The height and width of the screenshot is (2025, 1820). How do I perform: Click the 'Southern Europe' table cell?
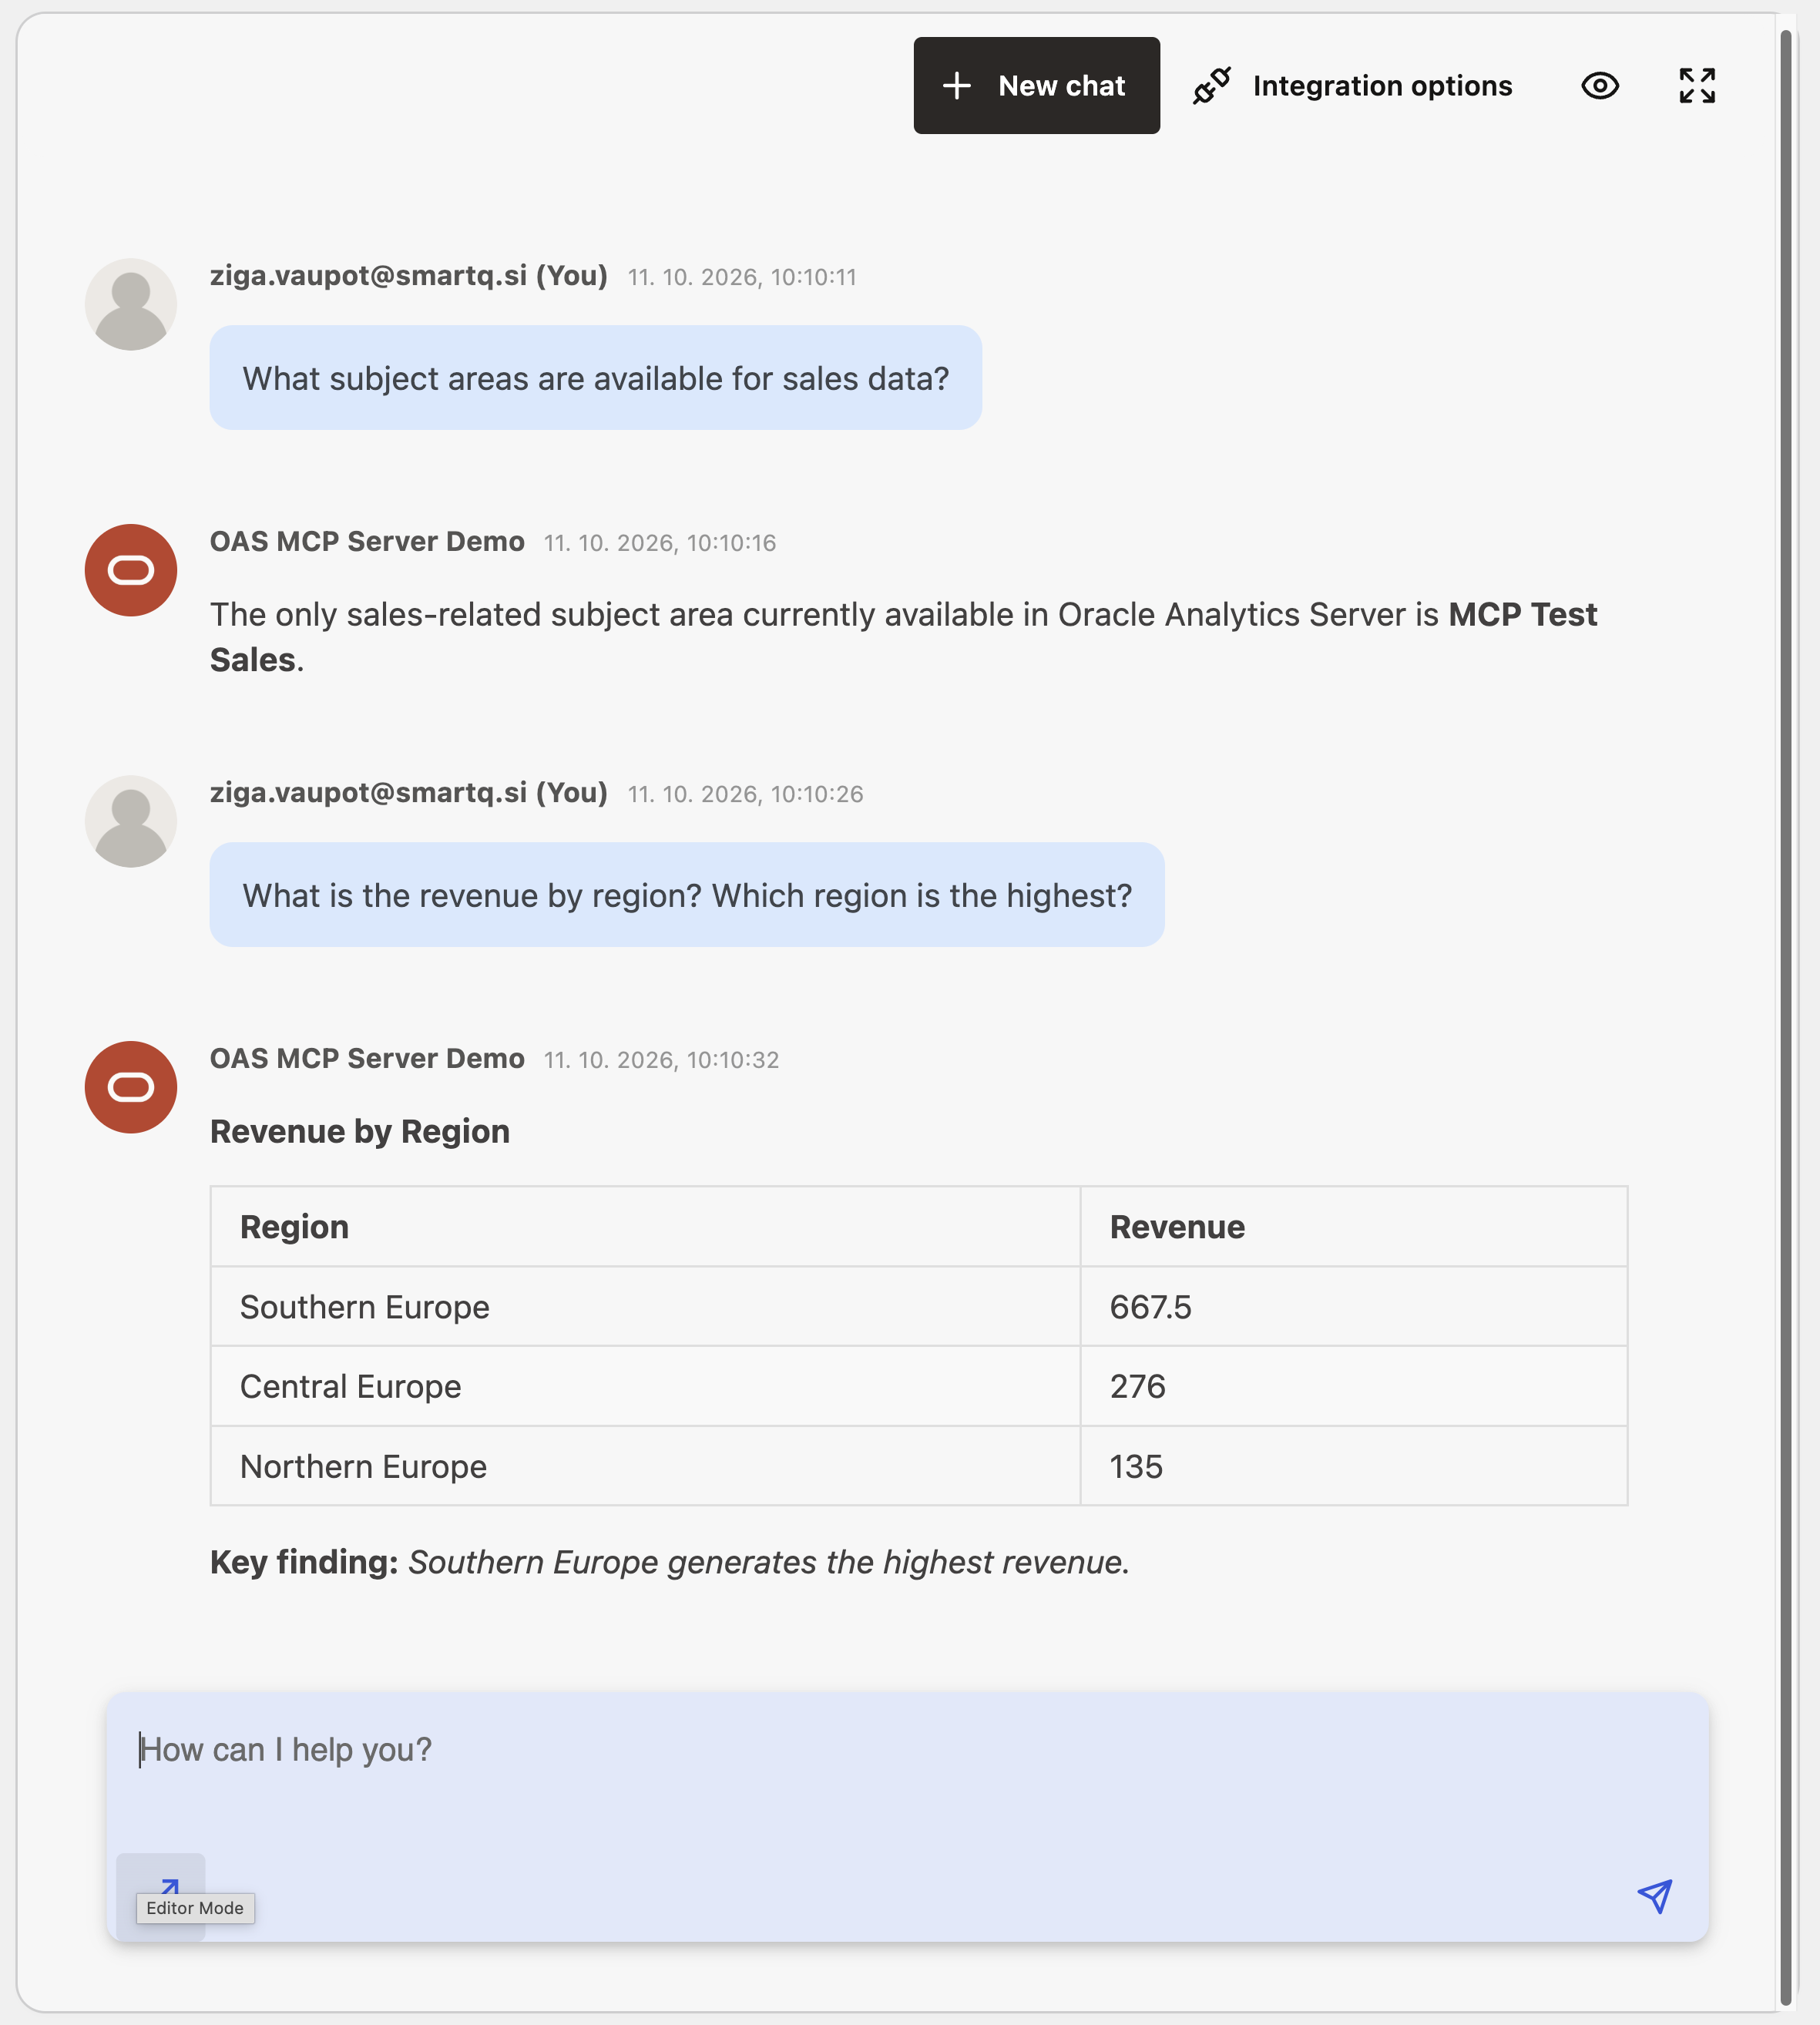point(645,1307)
